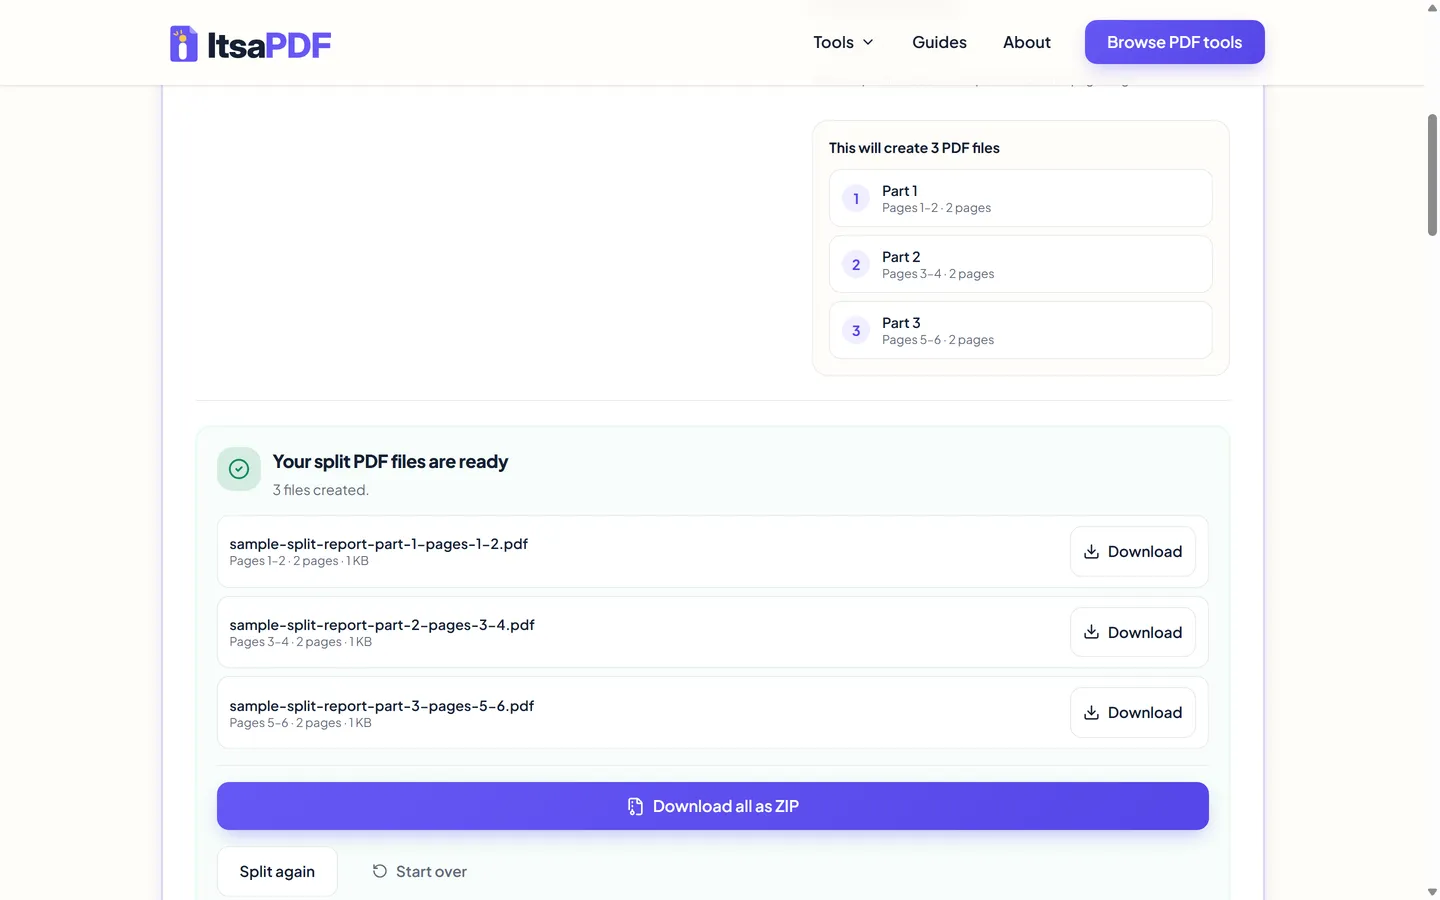Click the Split again button
This screenshot has width=1440, height=900.
tap(277, 871)
